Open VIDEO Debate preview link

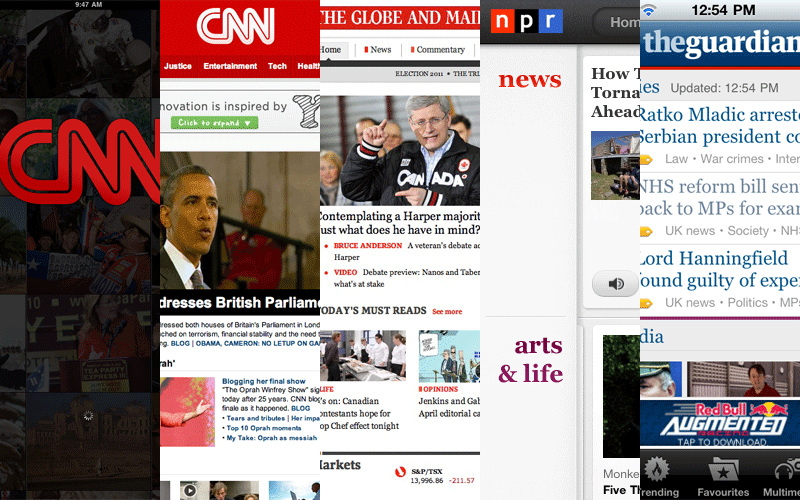(345, 272)
